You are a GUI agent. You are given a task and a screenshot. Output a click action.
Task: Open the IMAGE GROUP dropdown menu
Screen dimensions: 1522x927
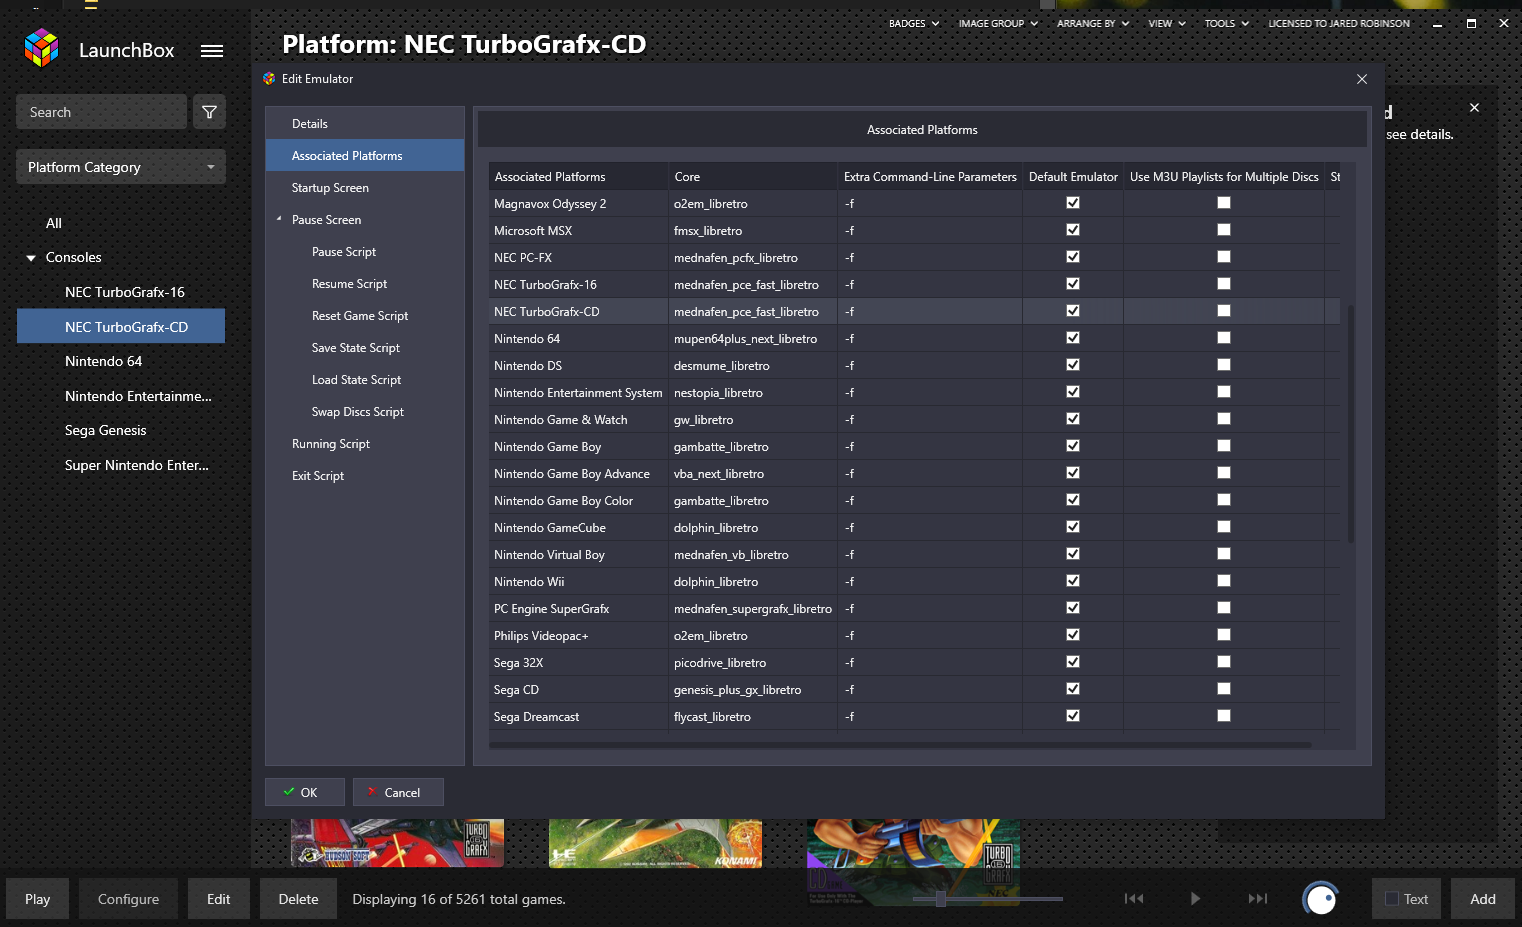[998, 23]
